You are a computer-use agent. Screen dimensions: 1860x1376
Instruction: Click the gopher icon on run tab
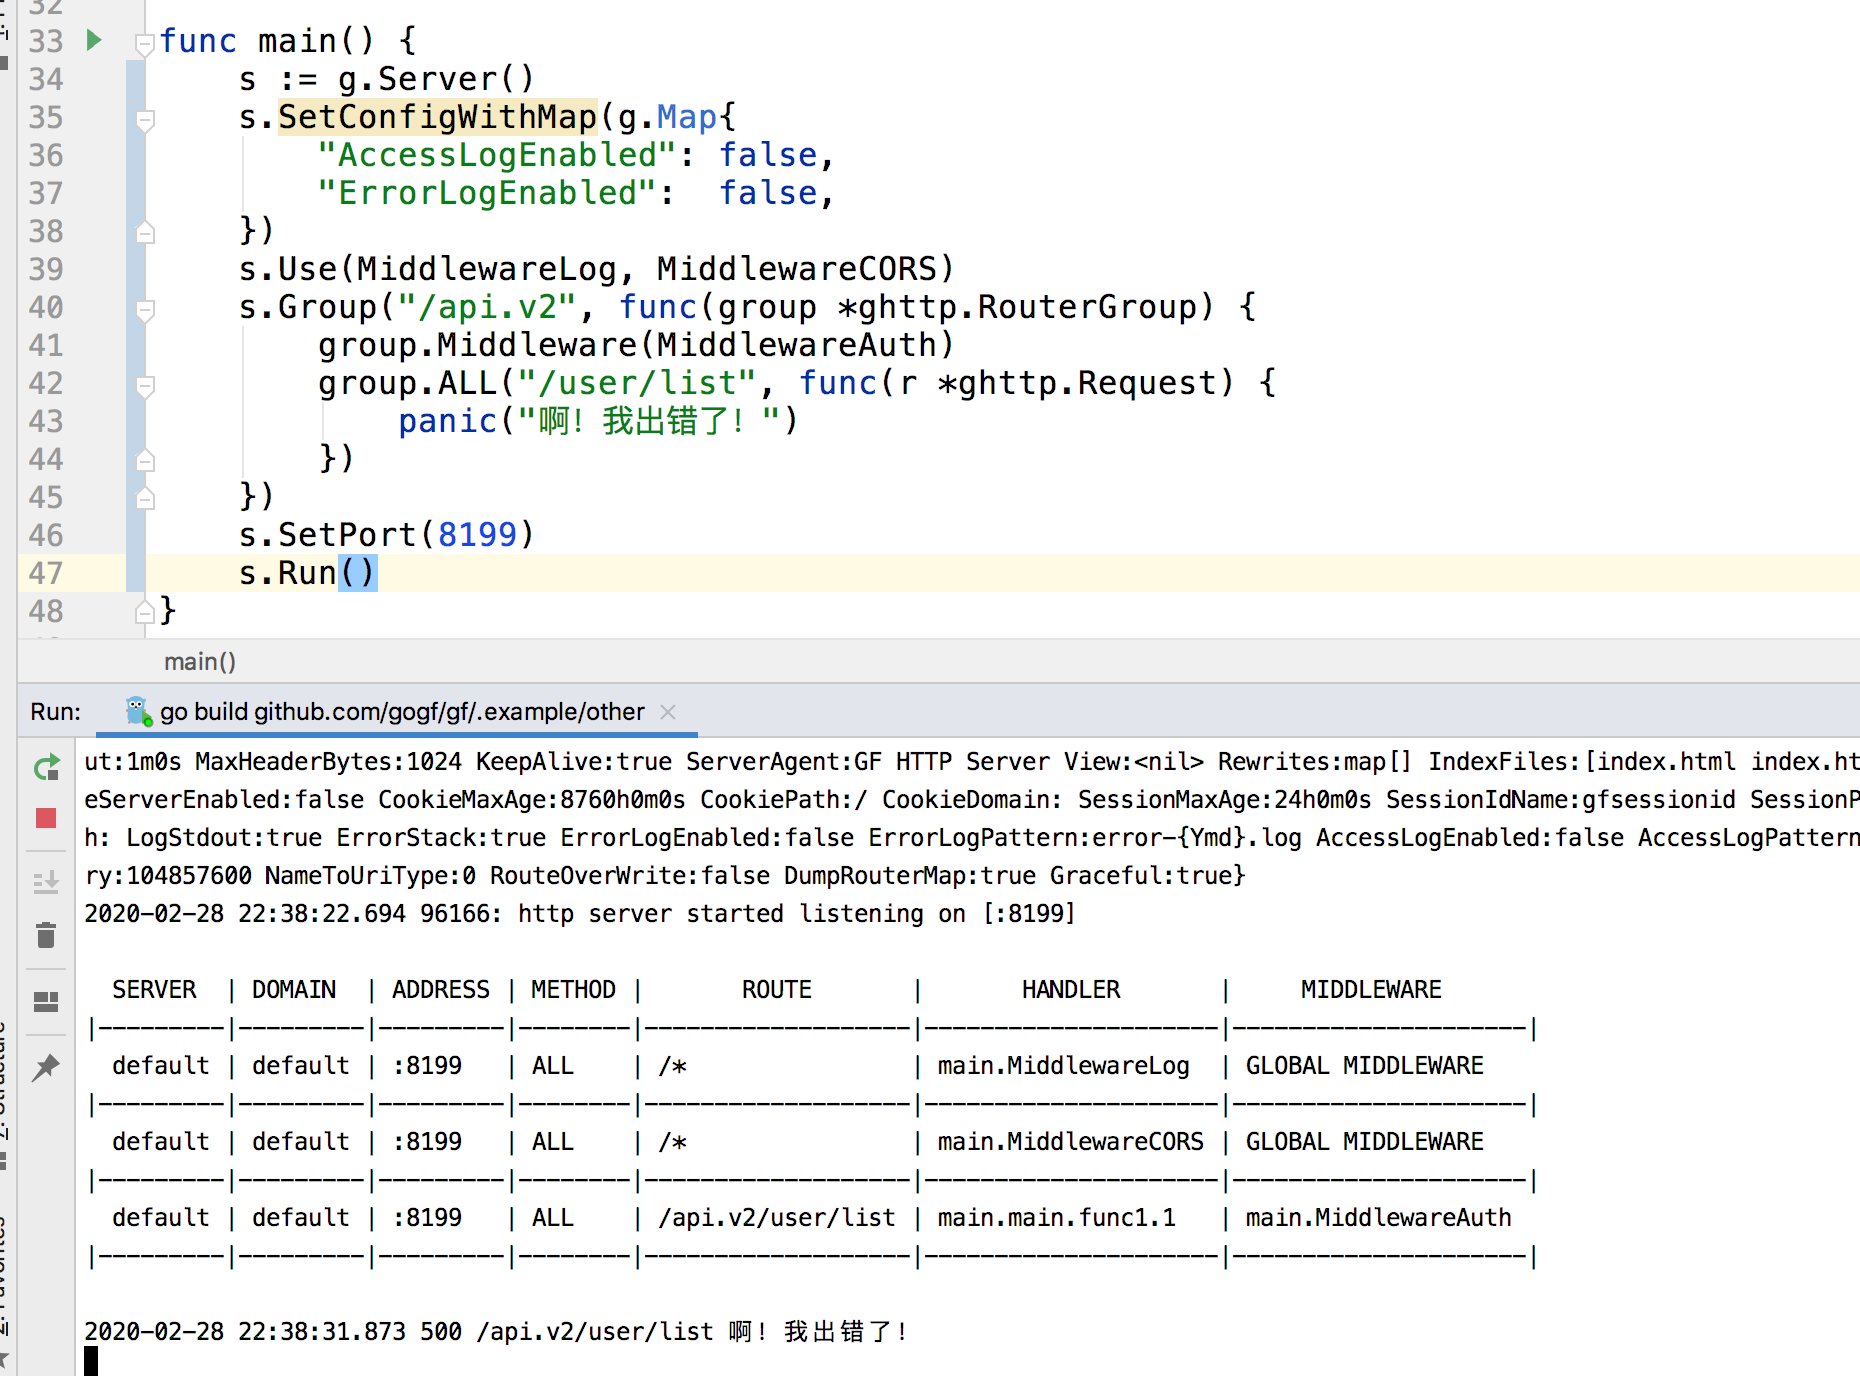tap(137, 711)
